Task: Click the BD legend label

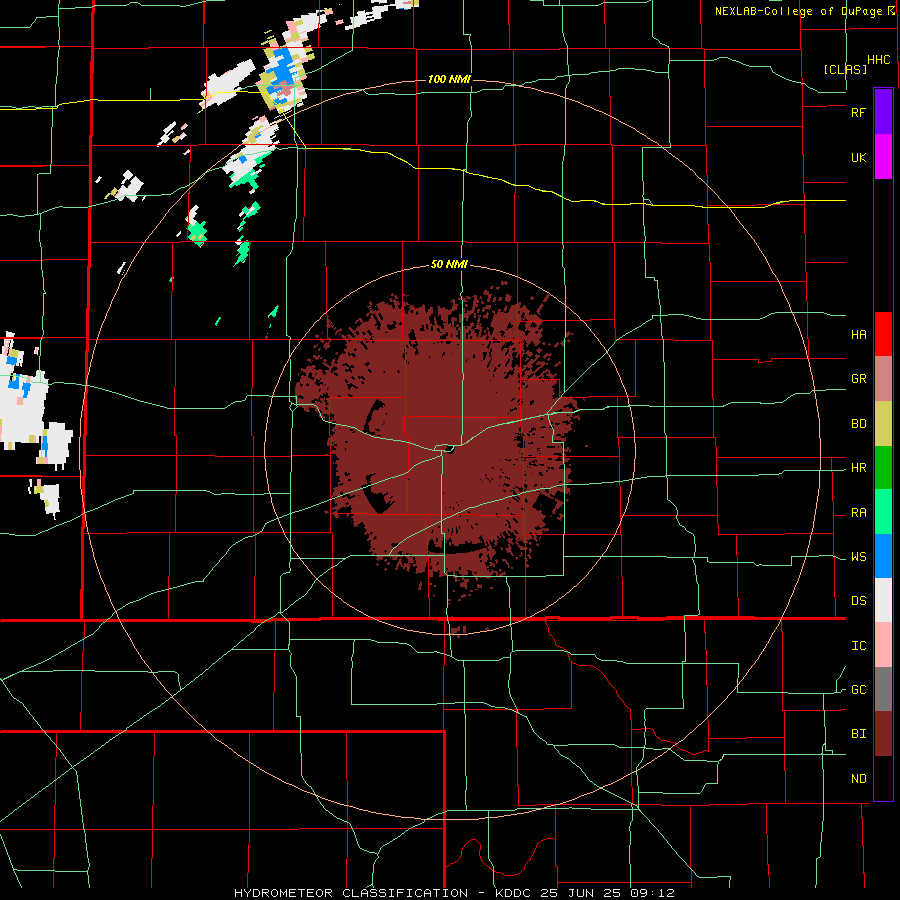Action: click(x=858, y=424)
